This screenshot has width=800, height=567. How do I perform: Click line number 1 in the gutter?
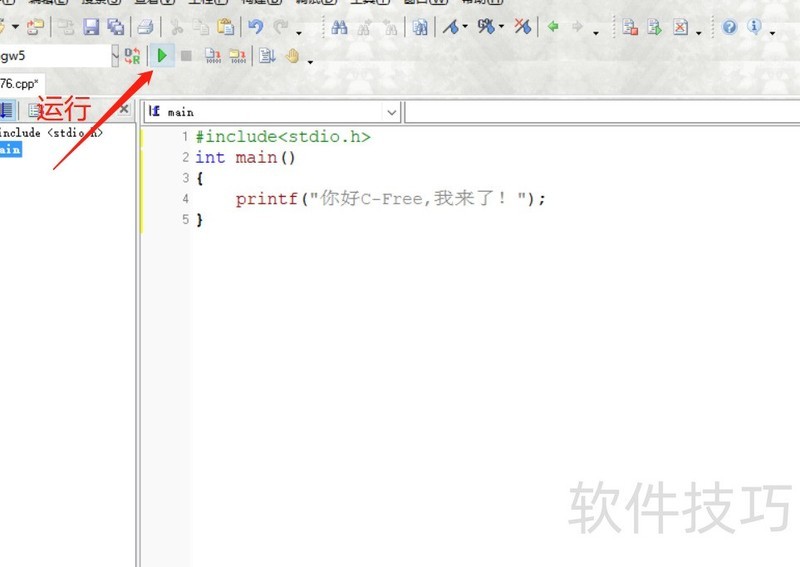[x=185, y=137]
